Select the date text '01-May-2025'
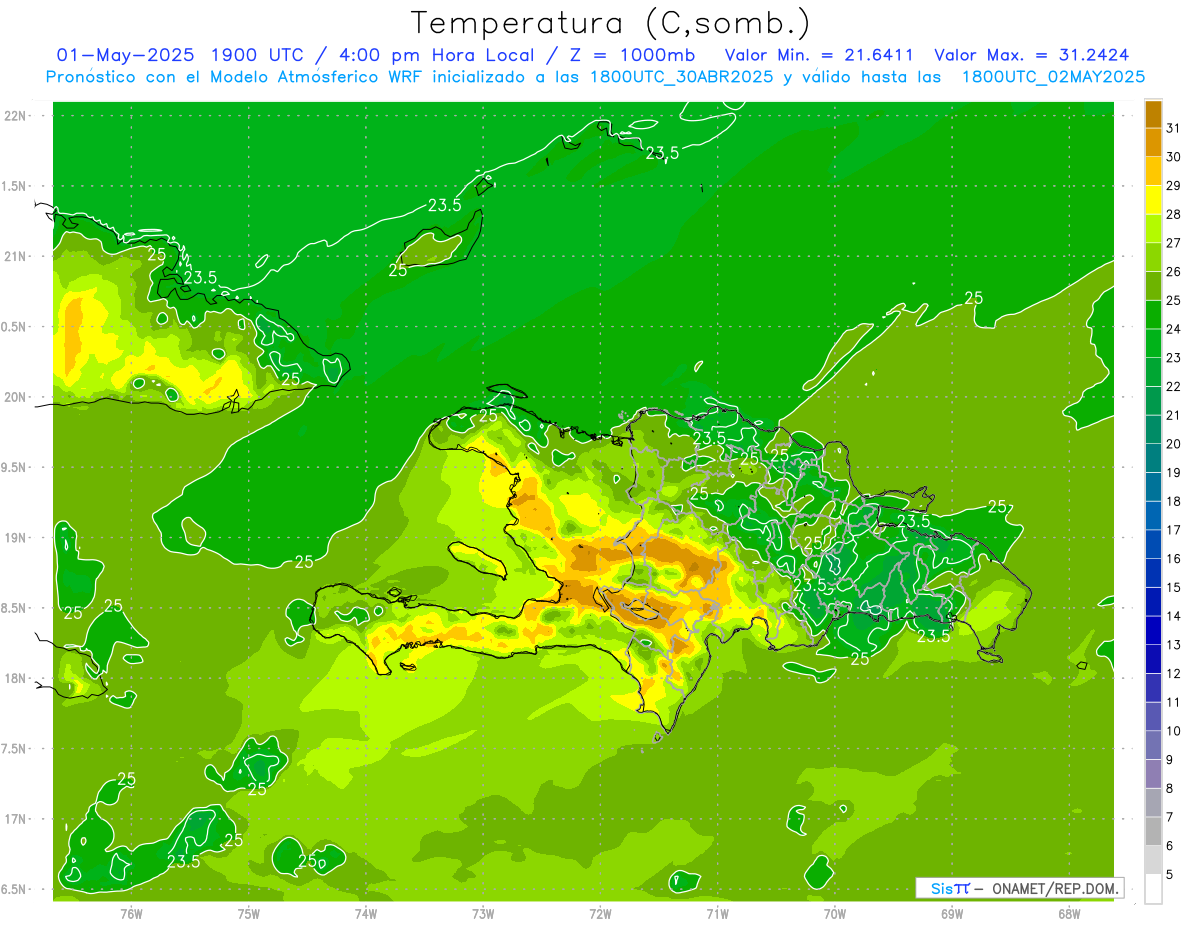This screenshot has height=927, width=1200. coord(126,55)
